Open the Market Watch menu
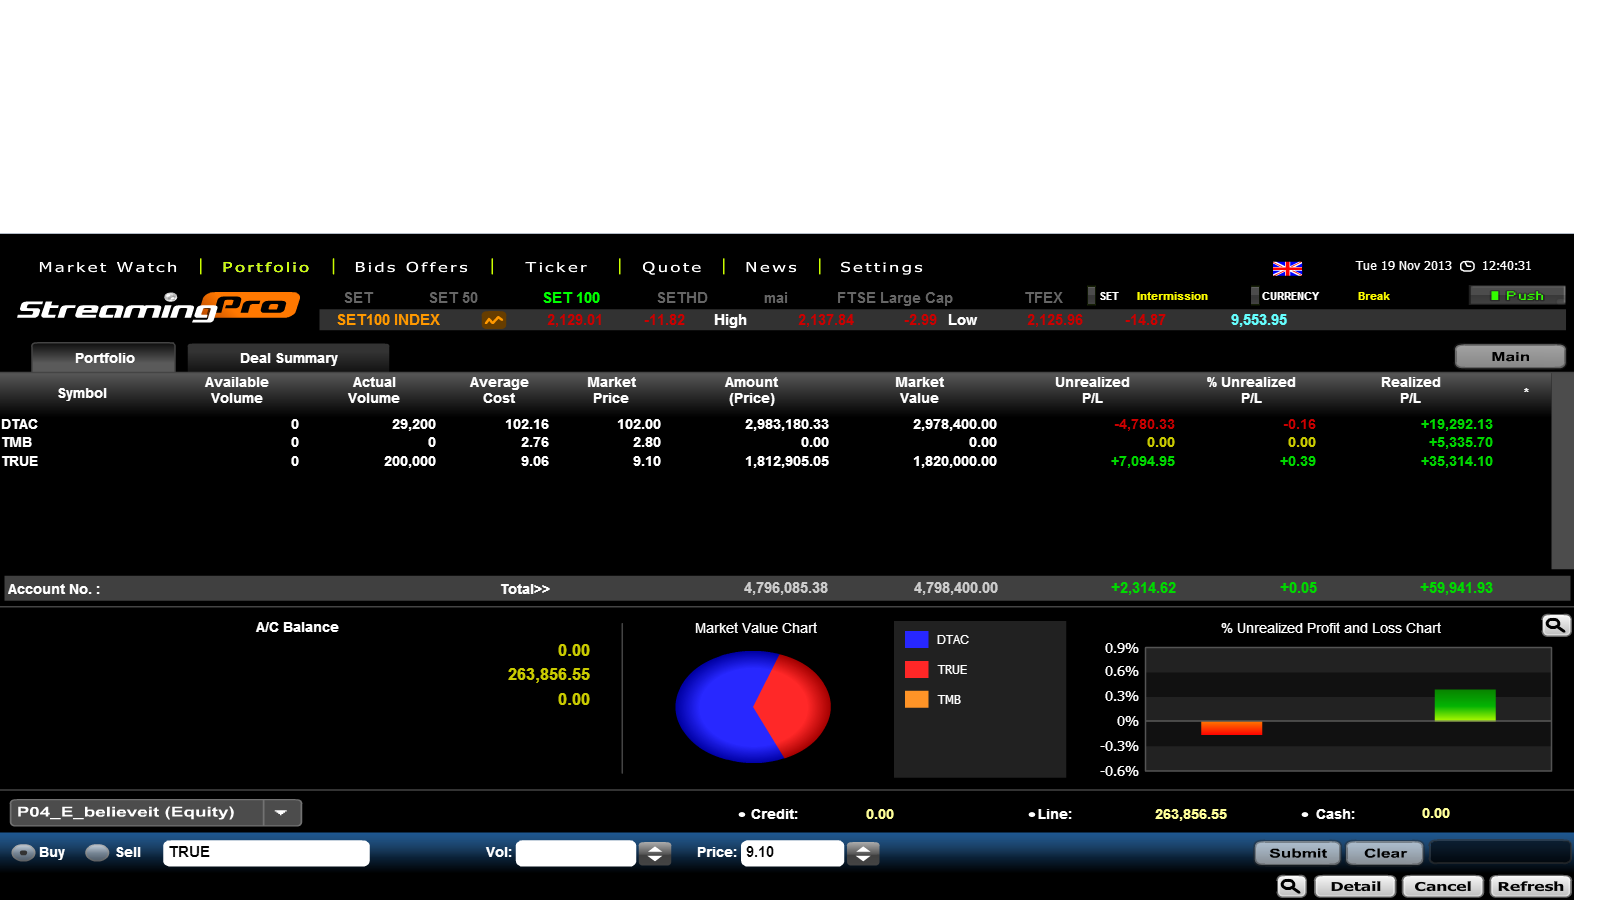The image size is (1600, 900). click(x=108, y=267)
